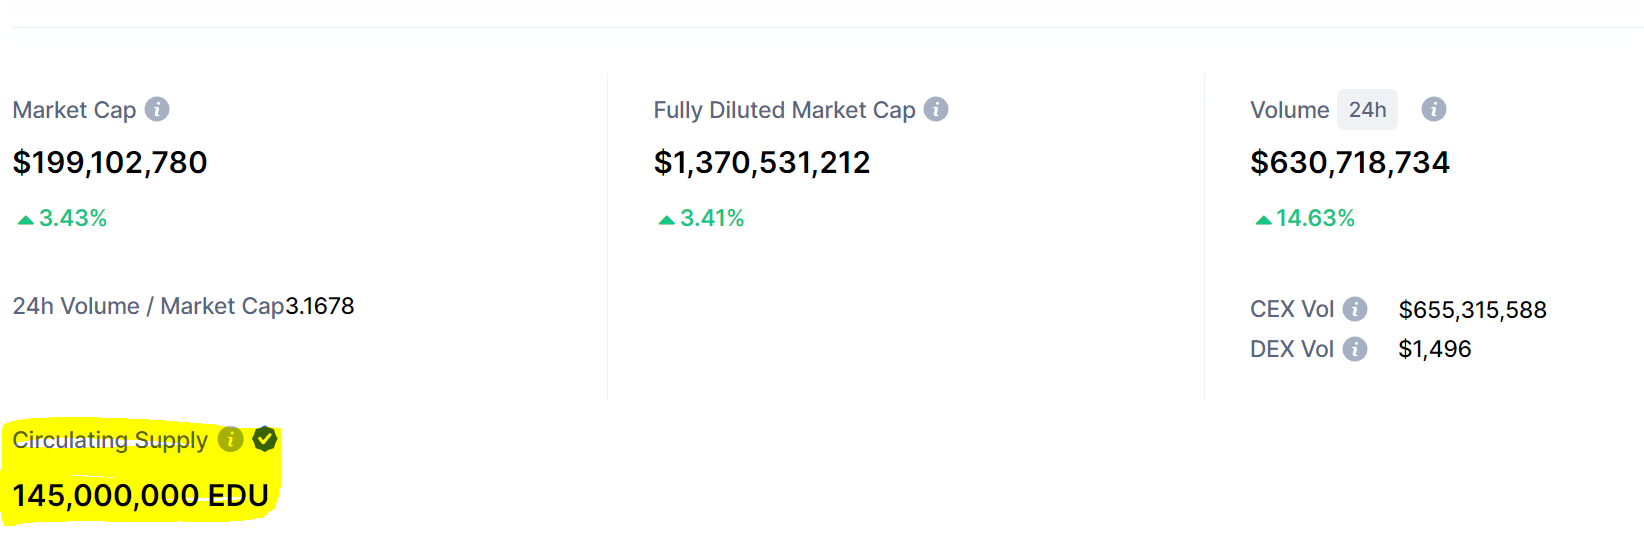Click the 3.41% diluted cap change
Image resolution: width=1644 pixels, height=543 pixels.
point(701,218)
